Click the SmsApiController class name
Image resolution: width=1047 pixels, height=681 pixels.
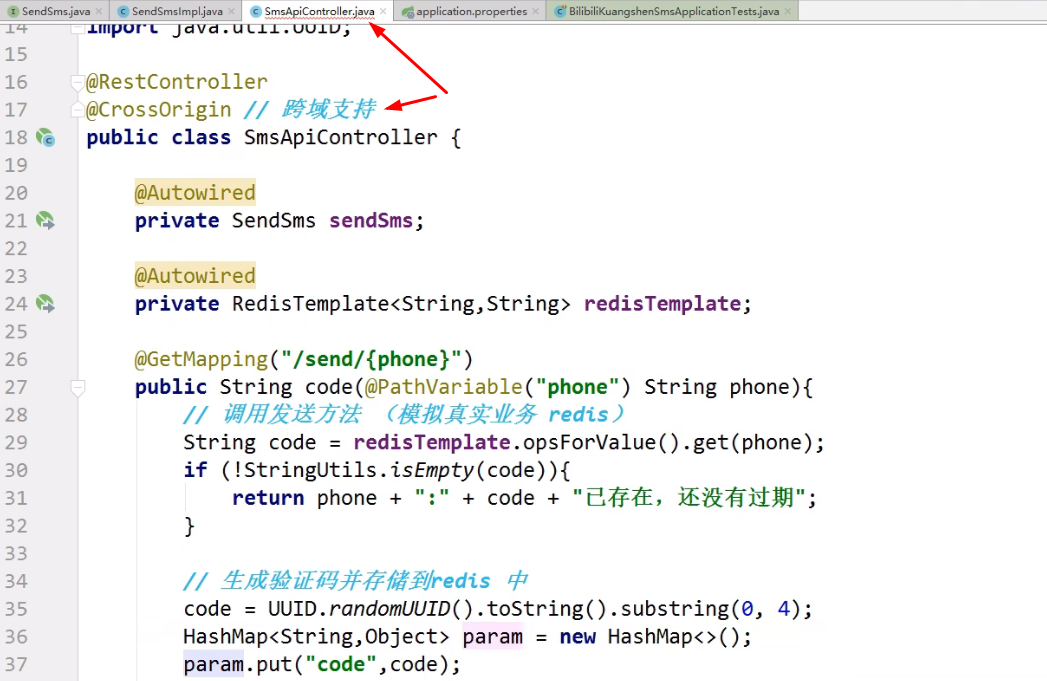[x=341, y=138]
